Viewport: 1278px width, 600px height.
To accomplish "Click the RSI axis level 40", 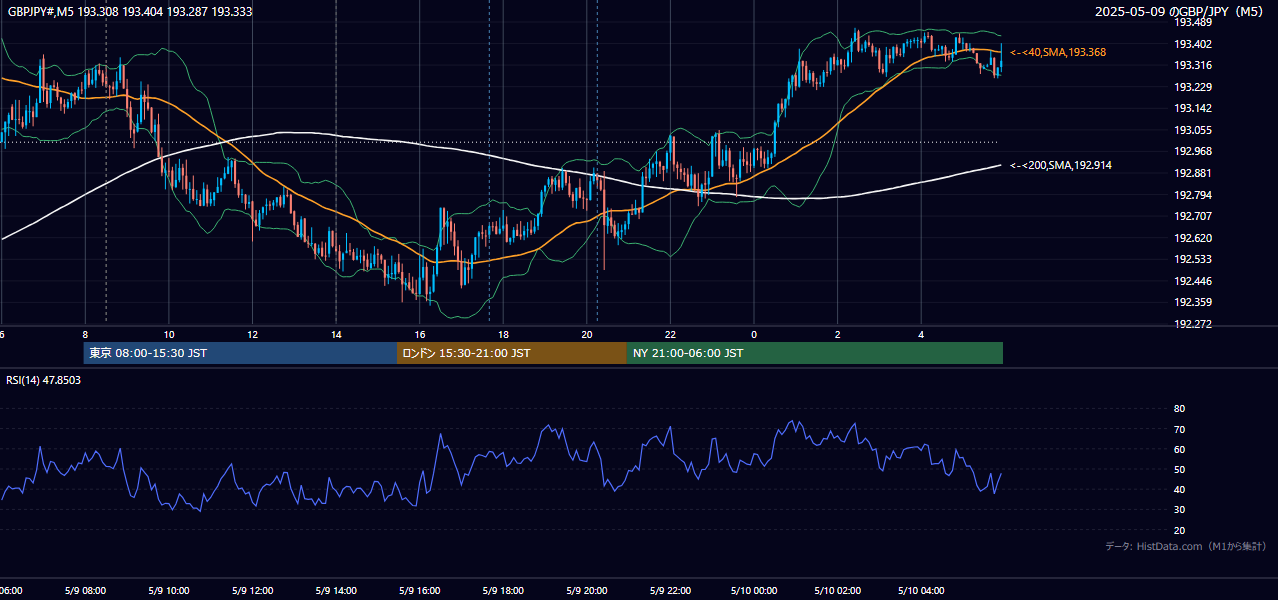I will (1180, 489).
